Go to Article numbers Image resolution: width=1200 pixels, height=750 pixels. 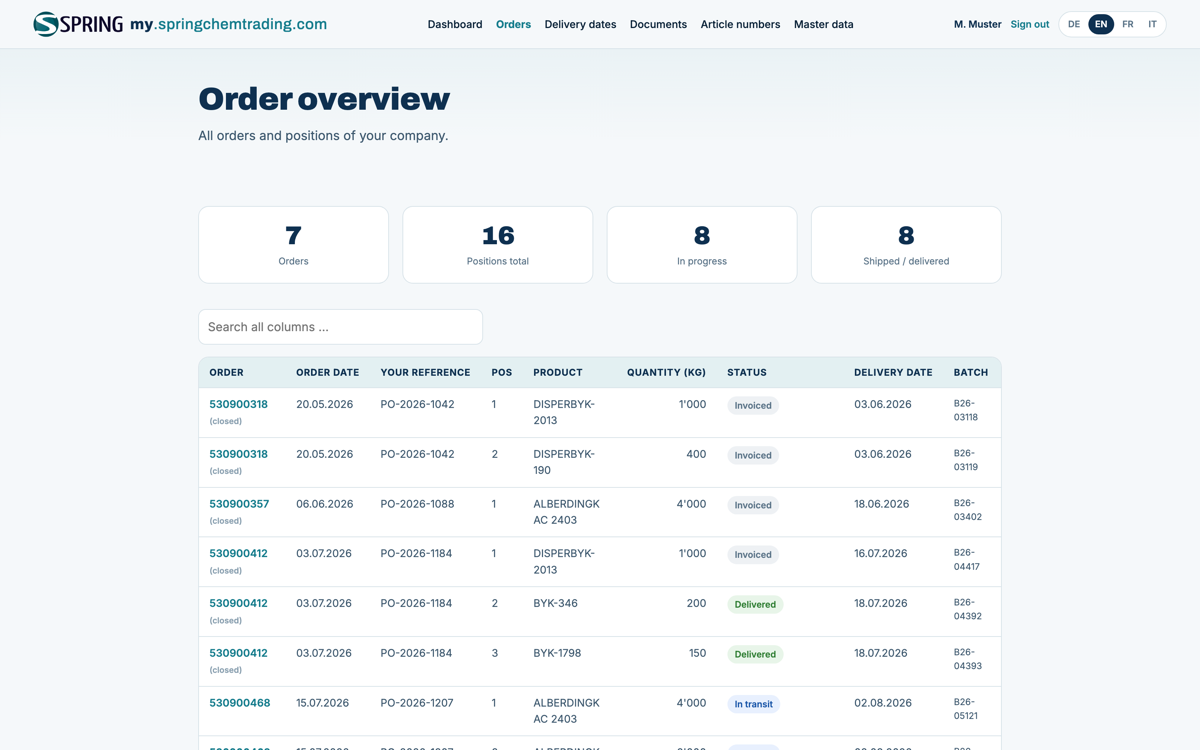(740, 24)
